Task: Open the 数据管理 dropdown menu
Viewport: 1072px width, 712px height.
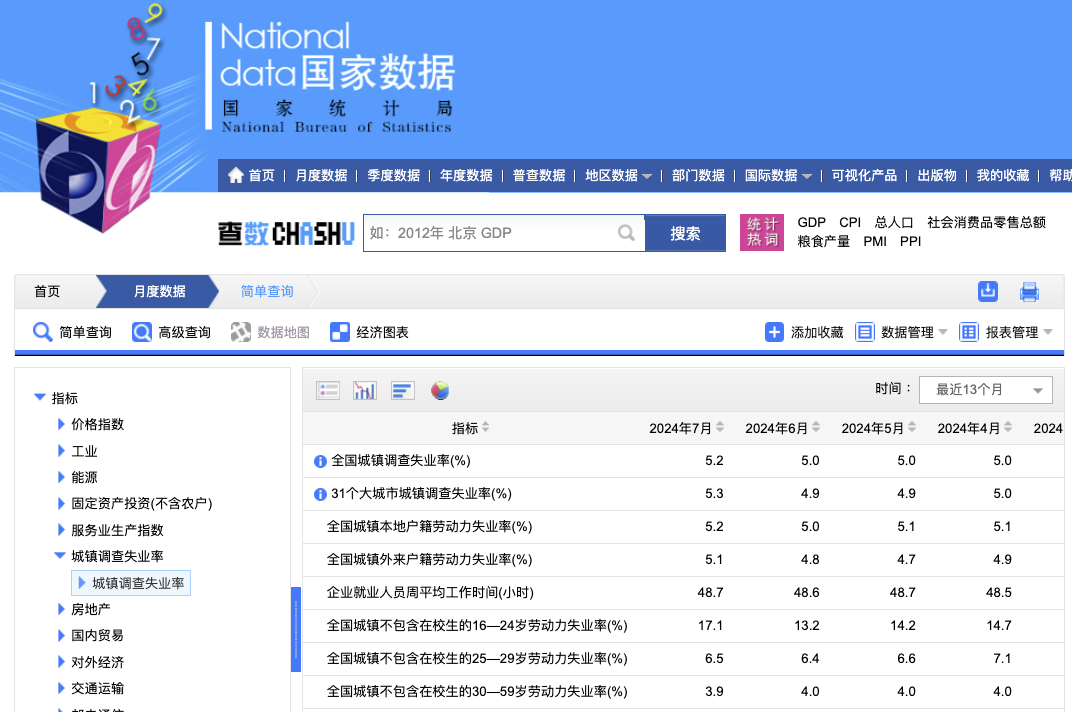Action: pyautogui.click(x=902, y=332)
